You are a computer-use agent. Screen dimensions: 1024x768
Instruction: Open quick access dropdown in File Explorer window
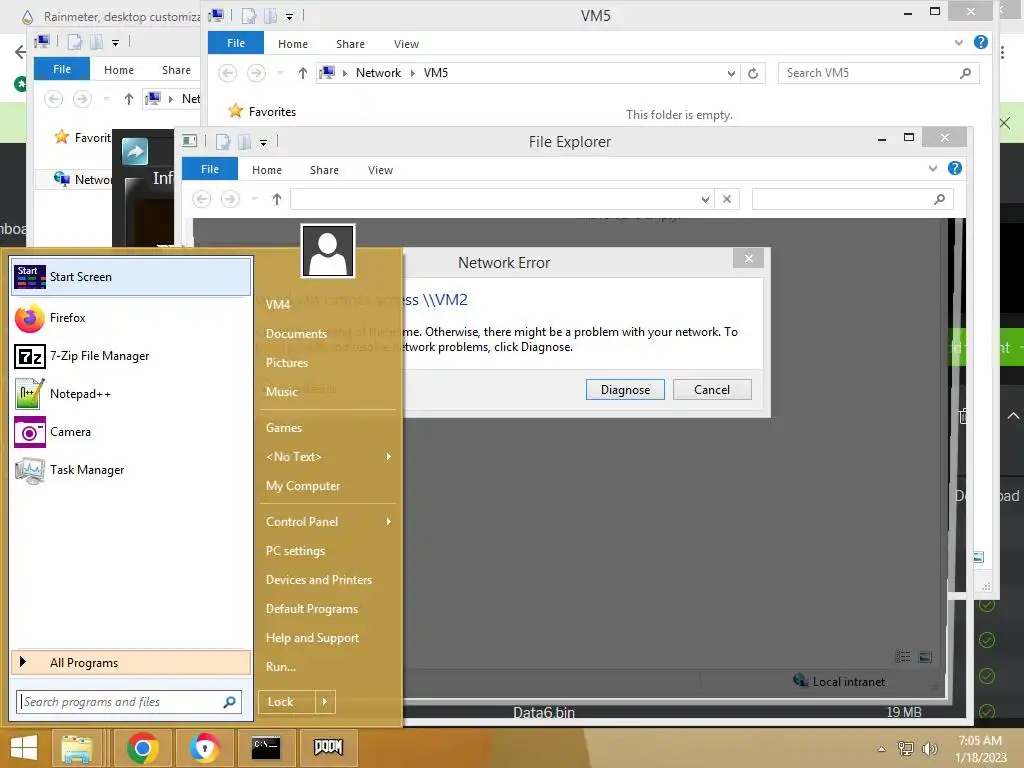click(x=263, y=142)
